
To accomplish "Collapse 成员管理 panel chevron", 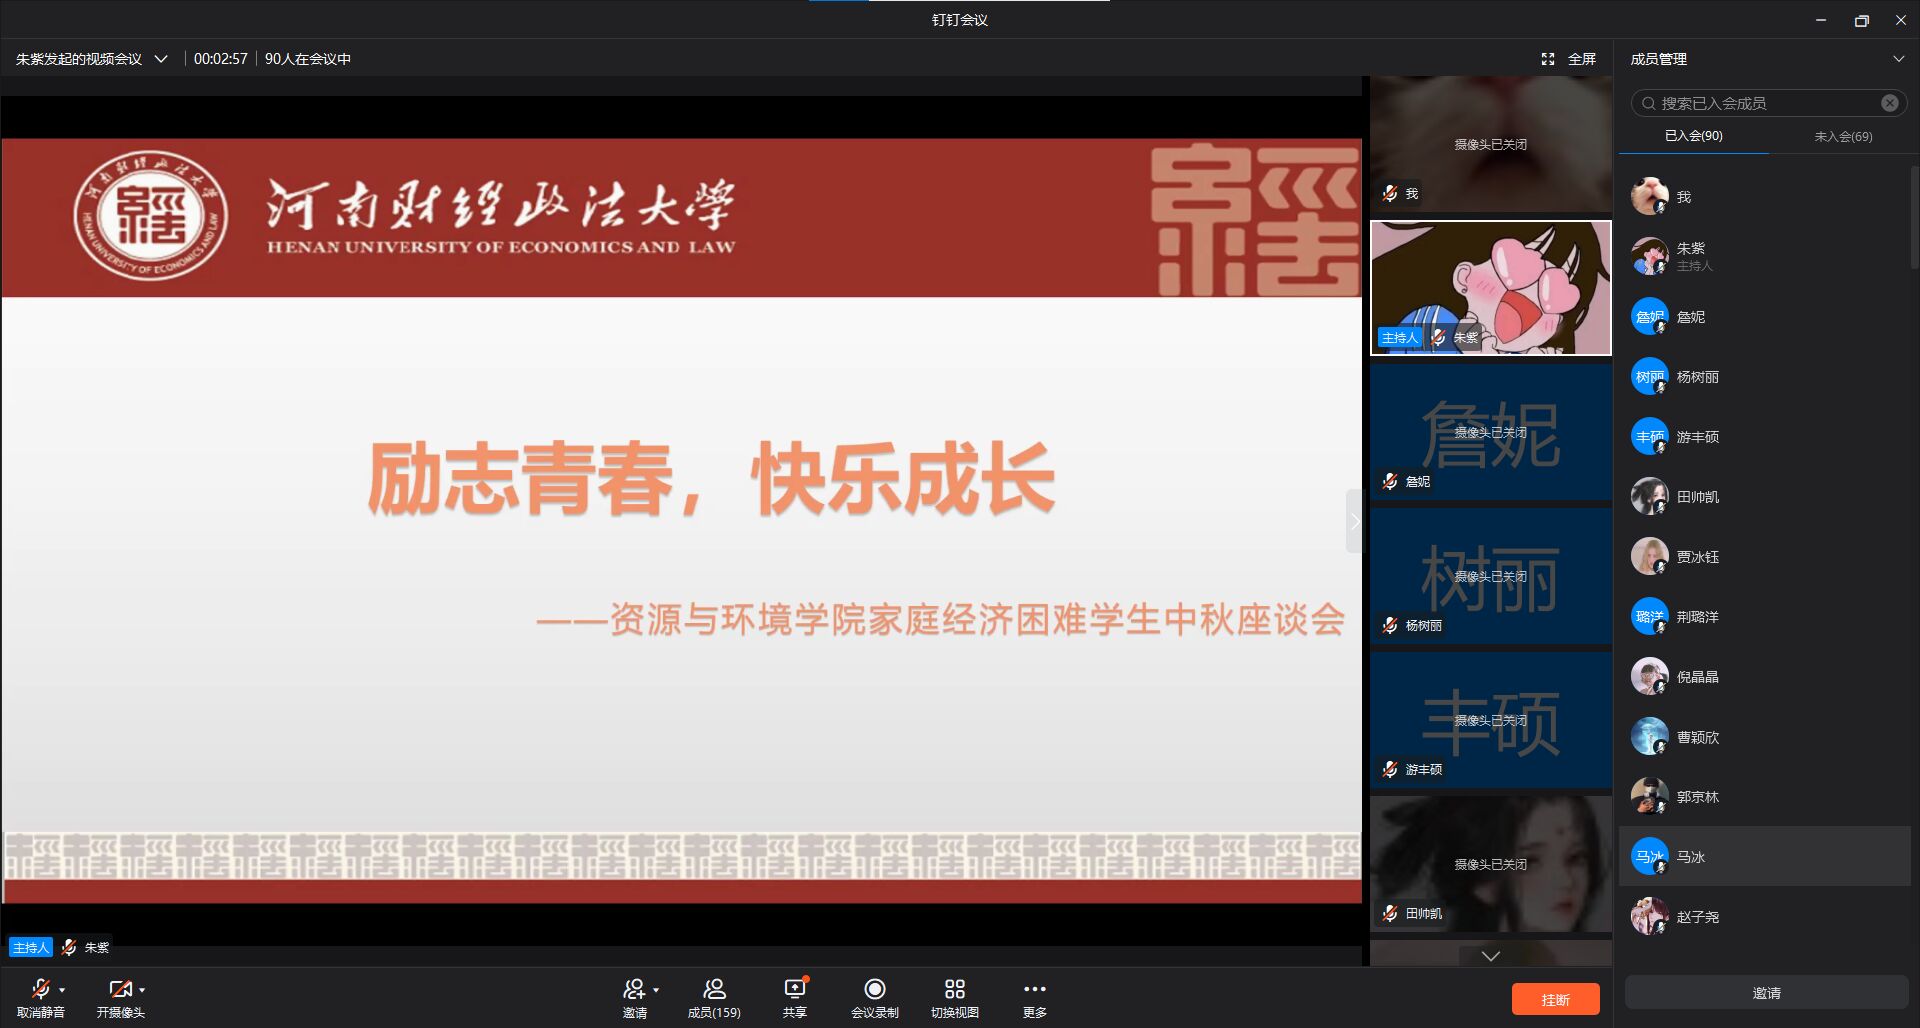I will tap(1898, 59).
